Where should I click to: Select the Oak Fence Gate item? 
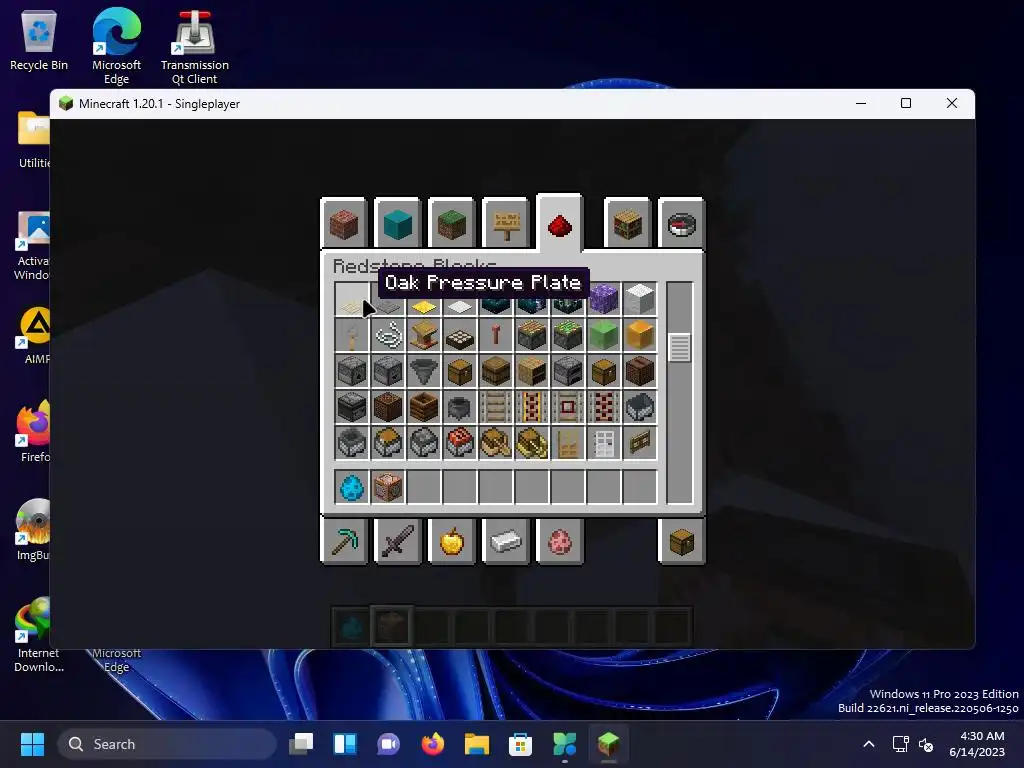639,443
